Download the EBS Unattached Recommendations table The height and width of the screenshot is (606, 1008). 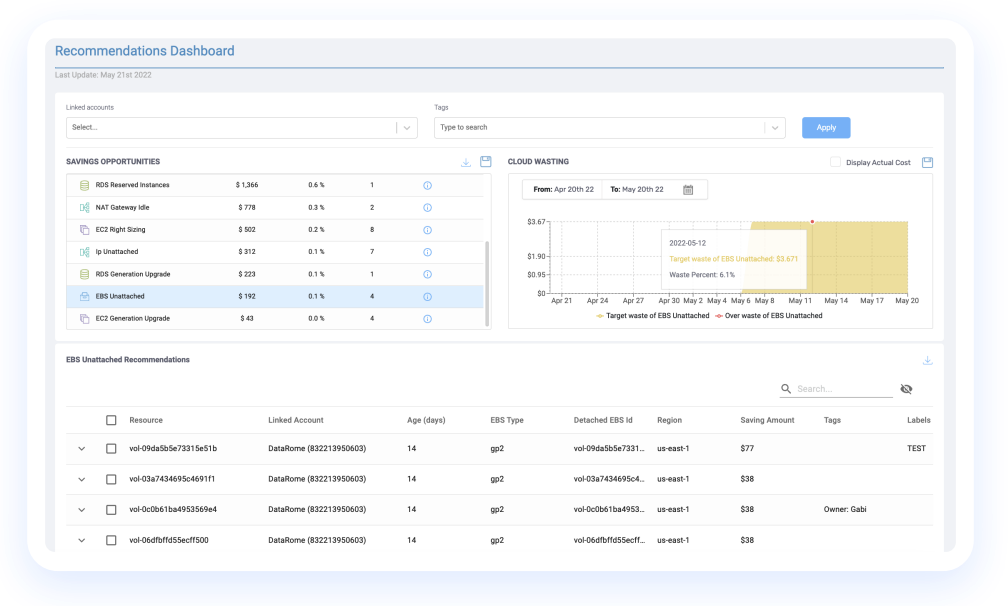(927, 361)
